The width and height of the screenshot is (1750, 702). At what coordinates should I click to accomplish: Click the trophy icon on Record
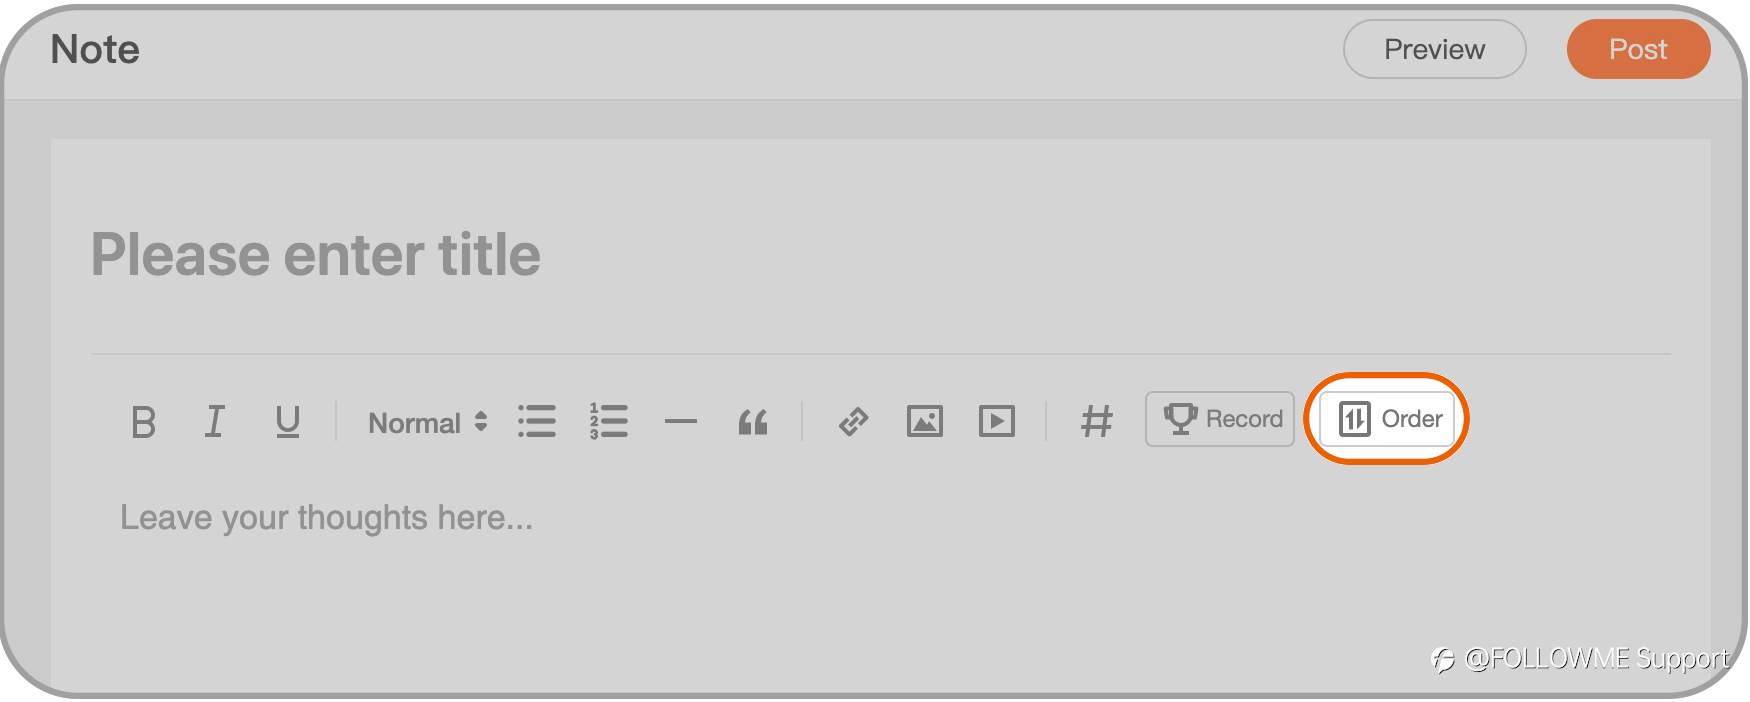pyautogui.click(x=1181, y=419)
